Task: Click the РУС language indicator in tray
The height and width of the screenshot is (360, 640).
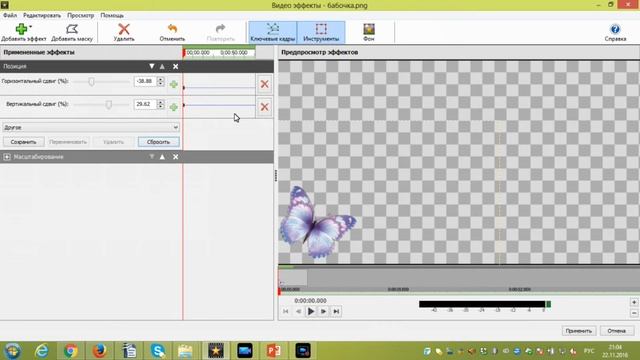Action: point(589,351)
